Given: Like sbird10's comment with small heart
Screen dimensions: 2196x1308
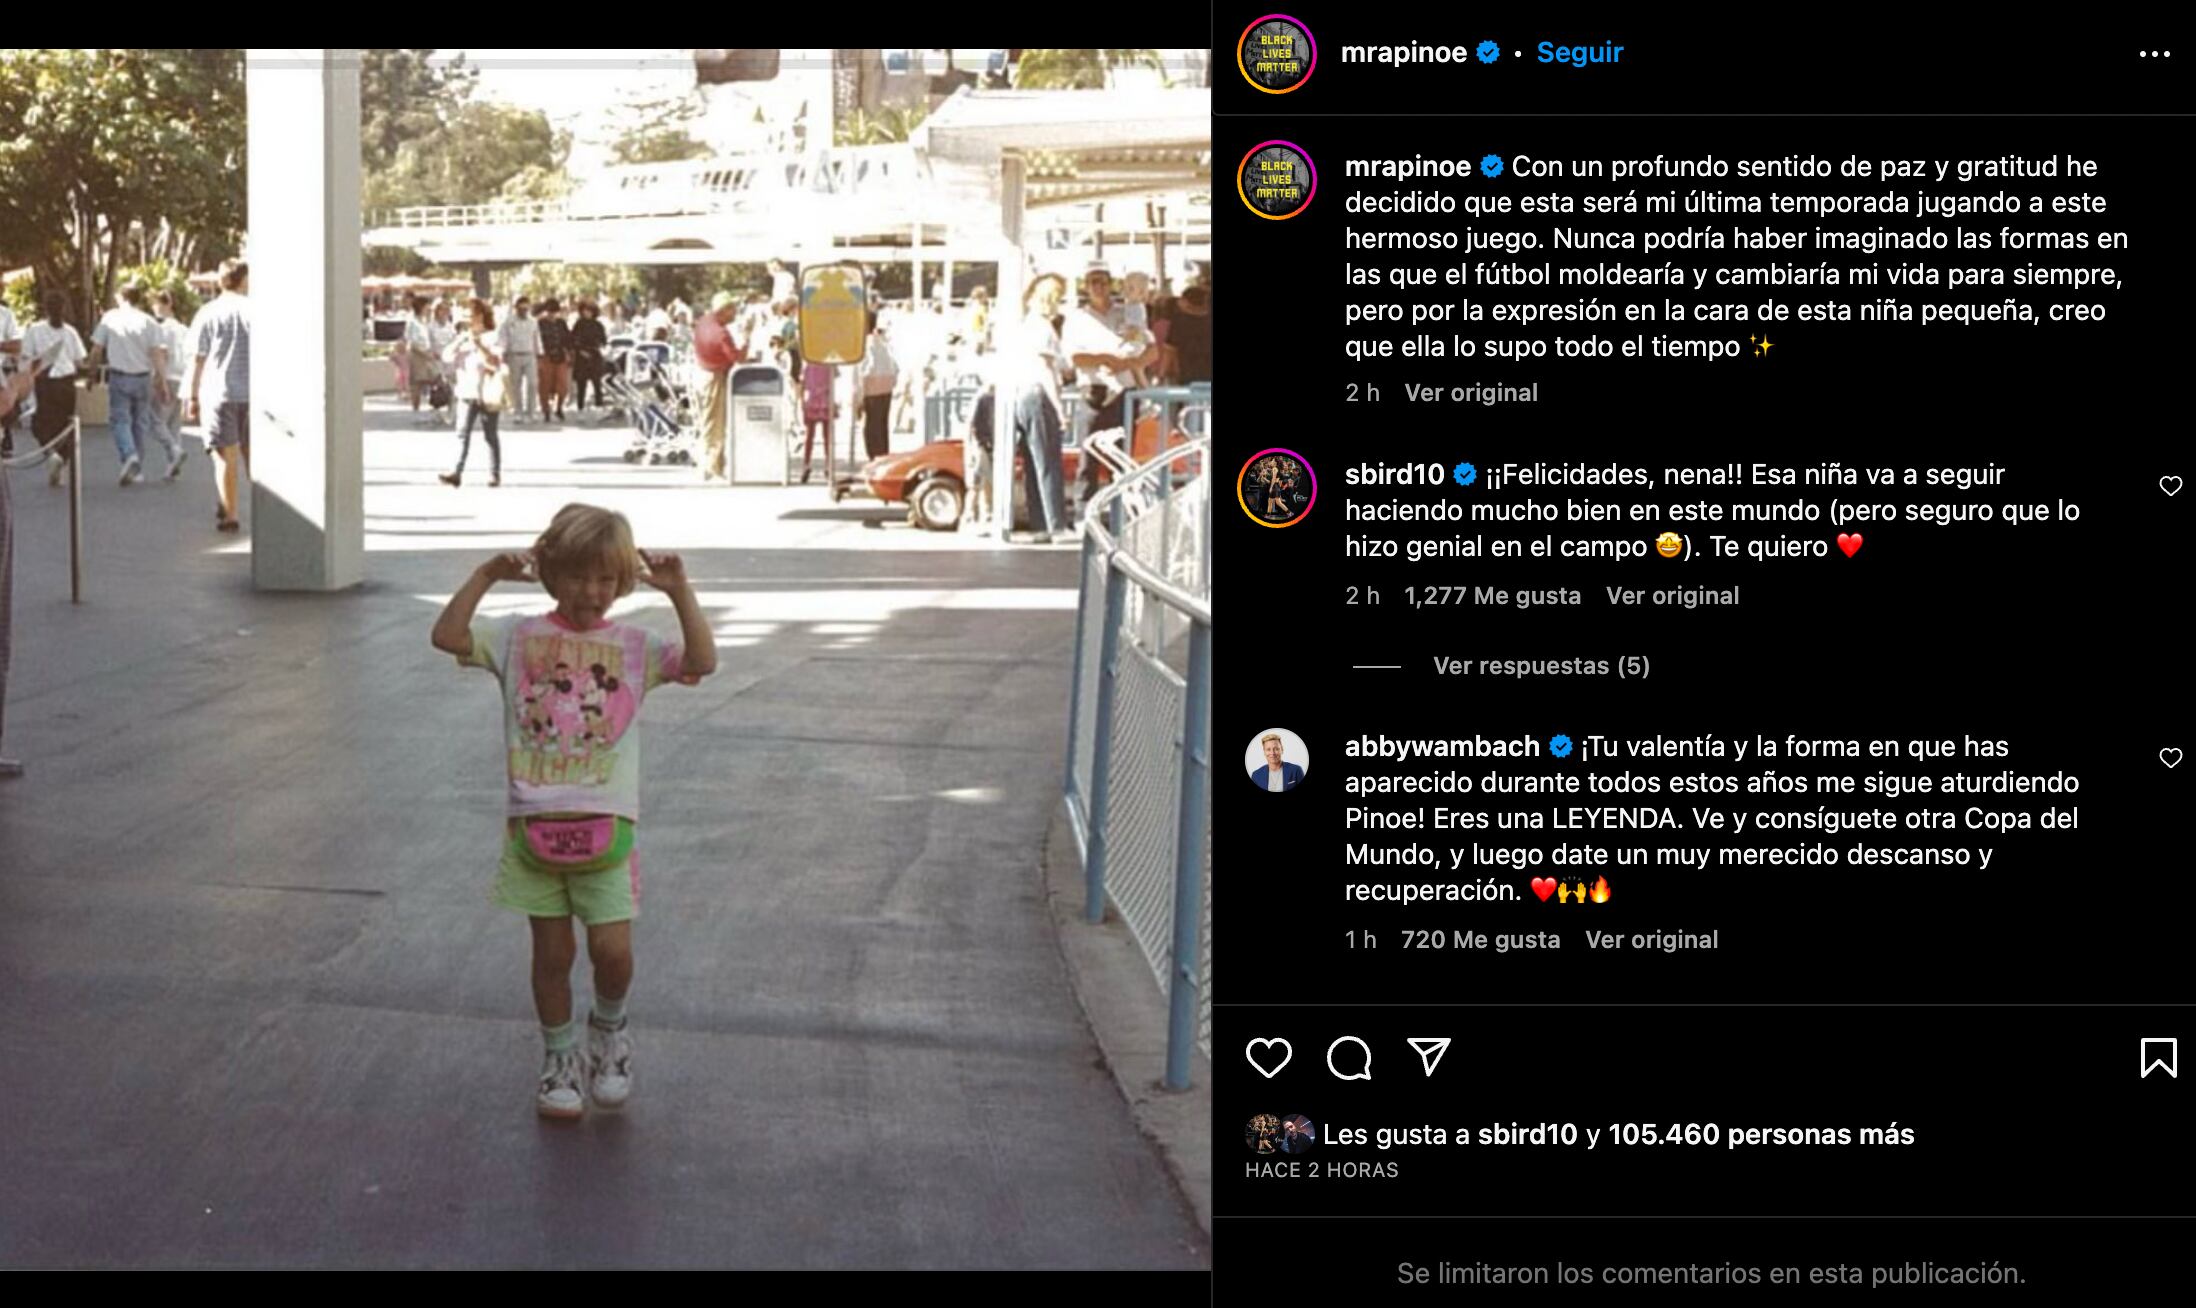Looking at the screenshot, I should click(2171, 486).
